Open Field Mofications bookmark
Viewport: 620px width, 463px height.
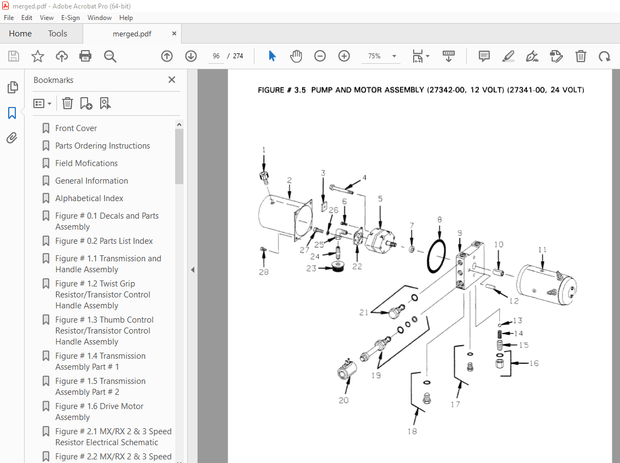86,163
